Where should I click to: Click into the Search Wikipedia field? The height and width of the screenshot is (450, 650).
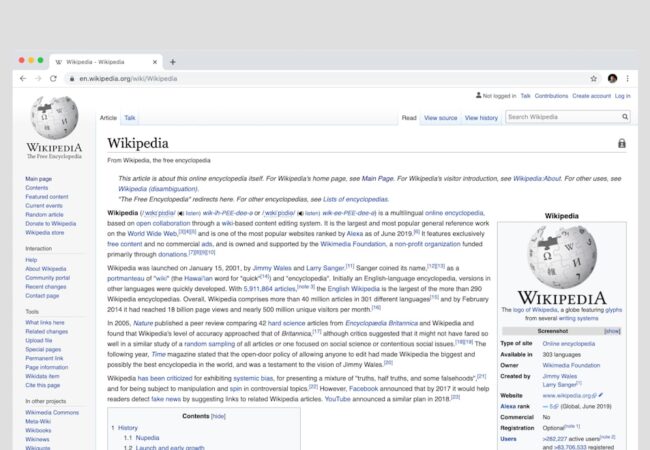(560, 117)
